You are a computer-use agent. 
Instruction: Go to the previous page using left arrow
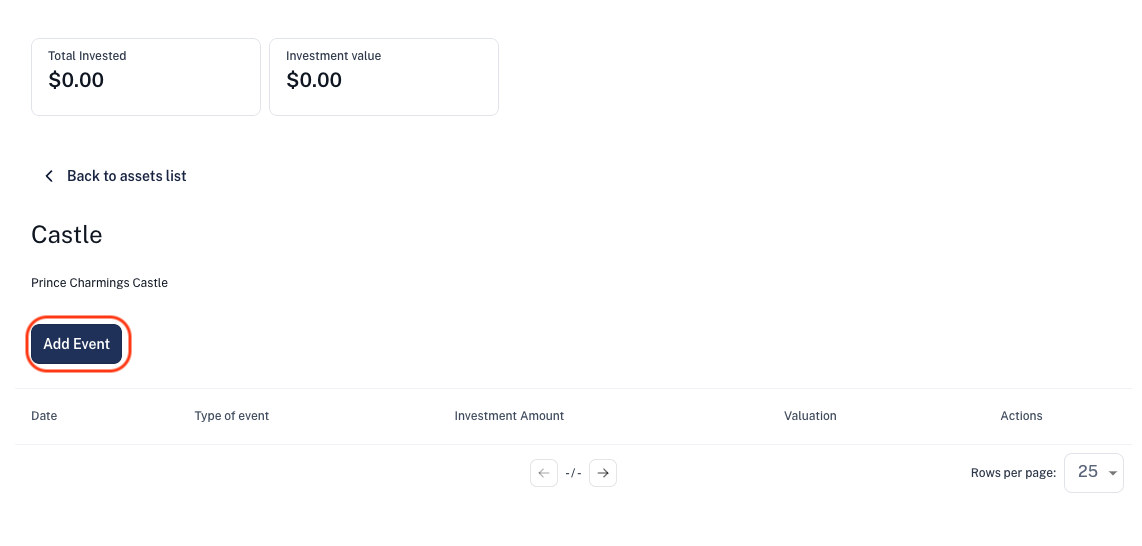[x=544, y=473]
